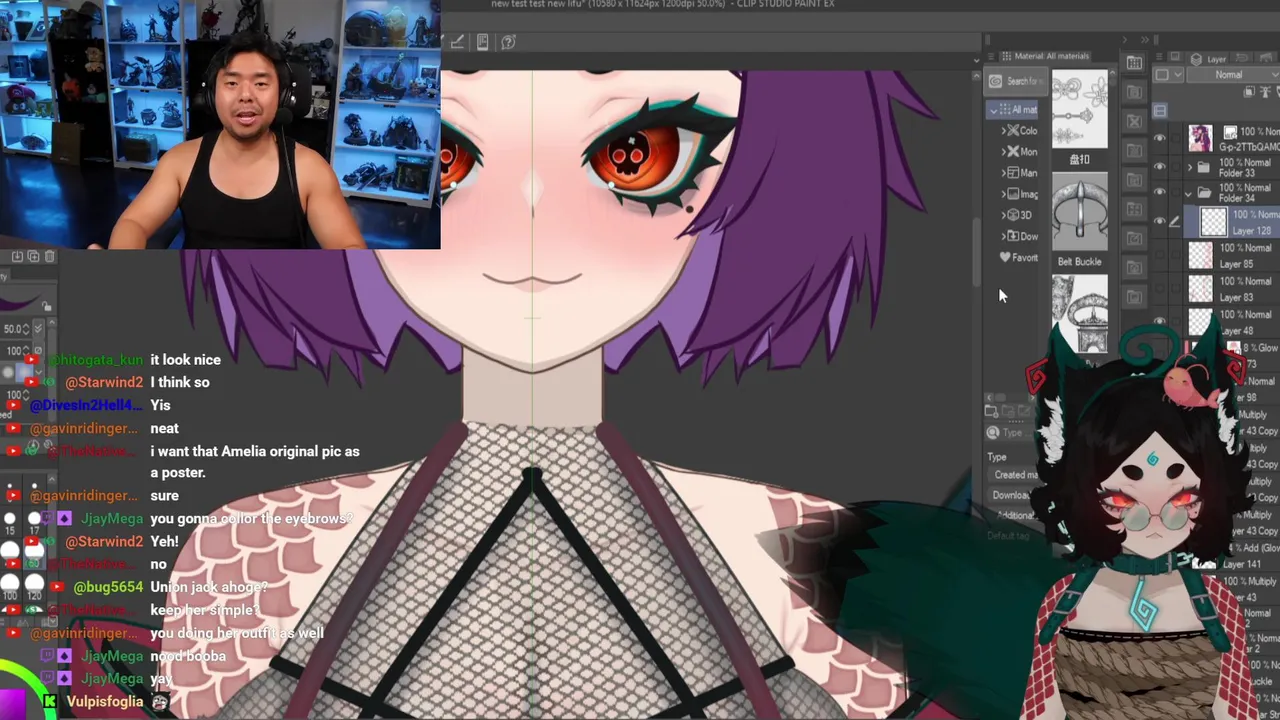Click the Download type filter button

click(1012, 496)
